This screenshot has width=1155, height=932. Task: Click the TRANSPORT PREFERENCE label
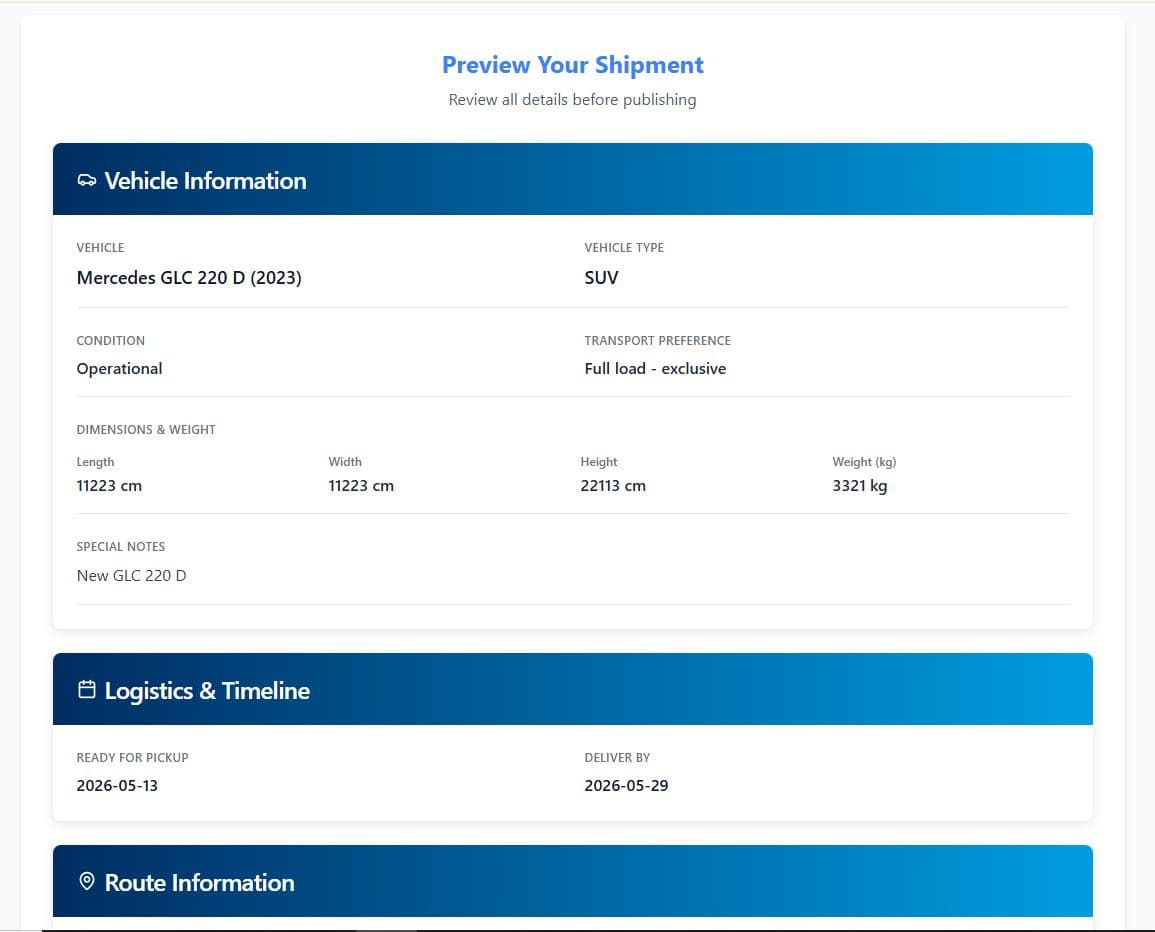(657, 340)
